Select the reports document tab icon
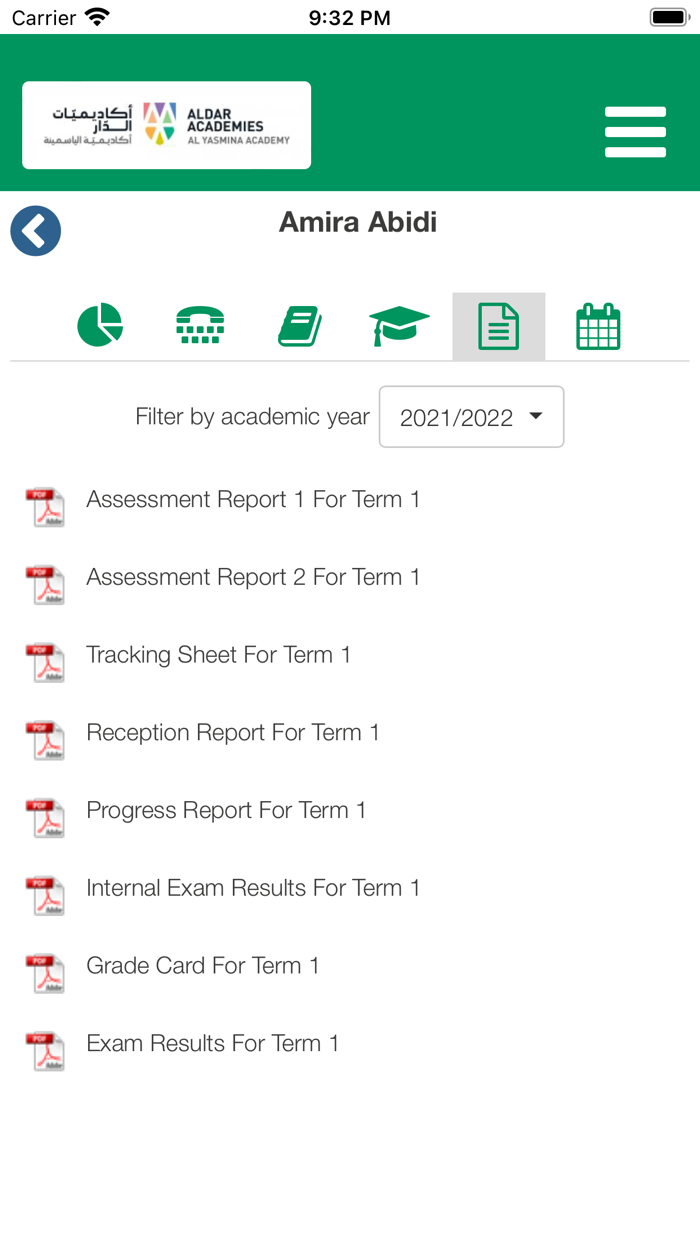The width and height of the screenshot is (700, 1244). click(499, 325)
